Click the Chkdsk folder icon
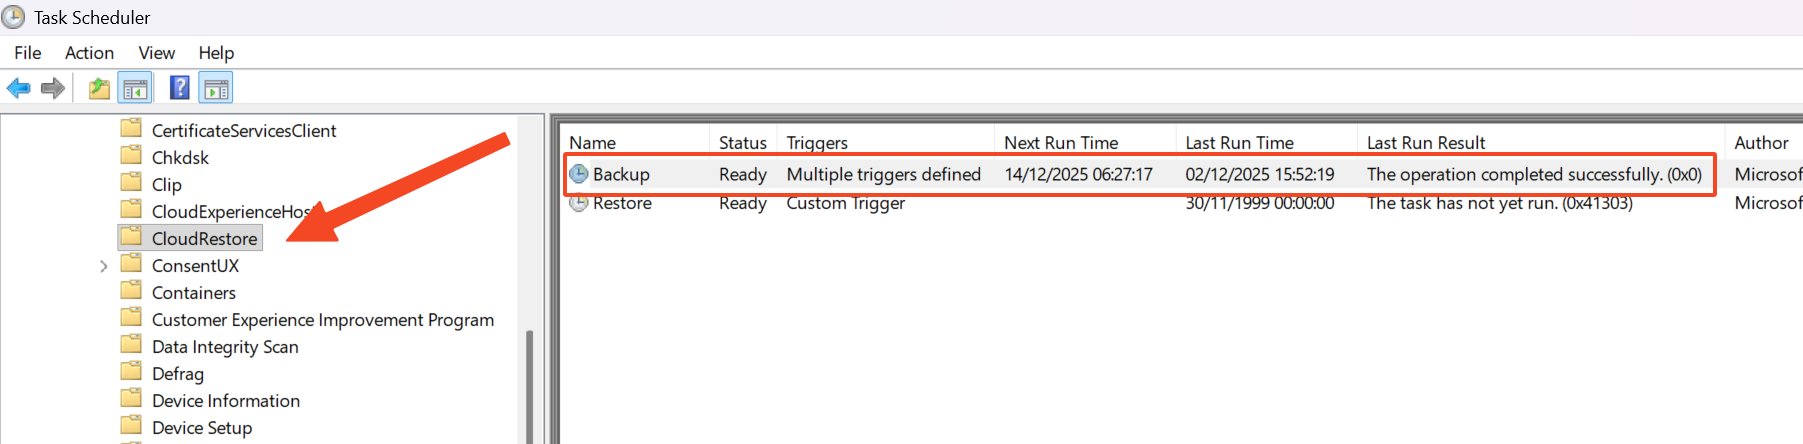 pyautogui.click(x=131, y=156)
